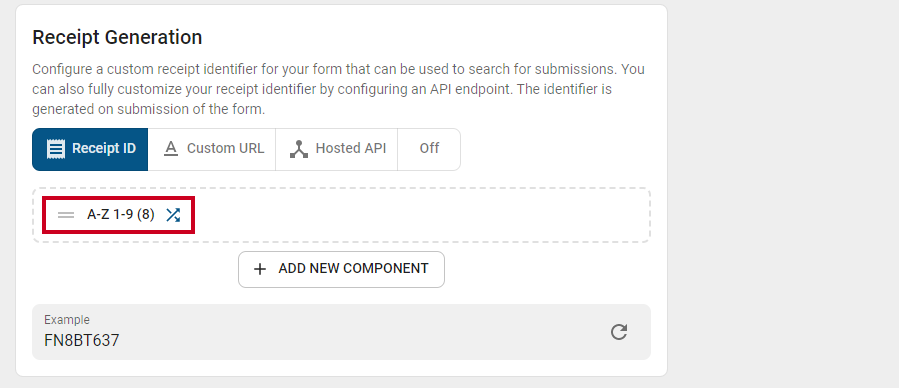Click the Receipt Generation heading
The image size is (899, 388).
117,37
